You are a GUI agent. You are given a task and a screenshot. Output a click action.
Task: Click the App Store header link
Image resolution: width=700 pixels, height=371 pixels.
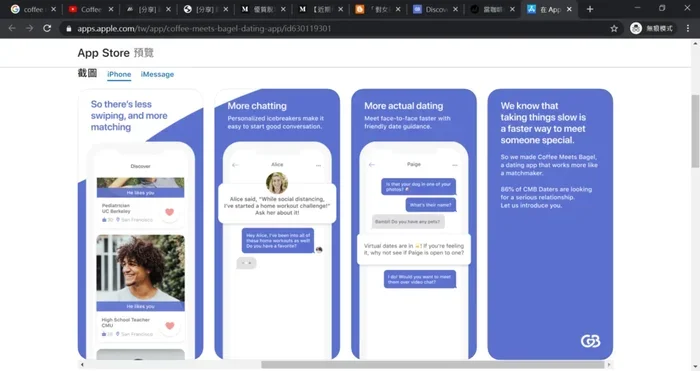[x=104, y=53]
